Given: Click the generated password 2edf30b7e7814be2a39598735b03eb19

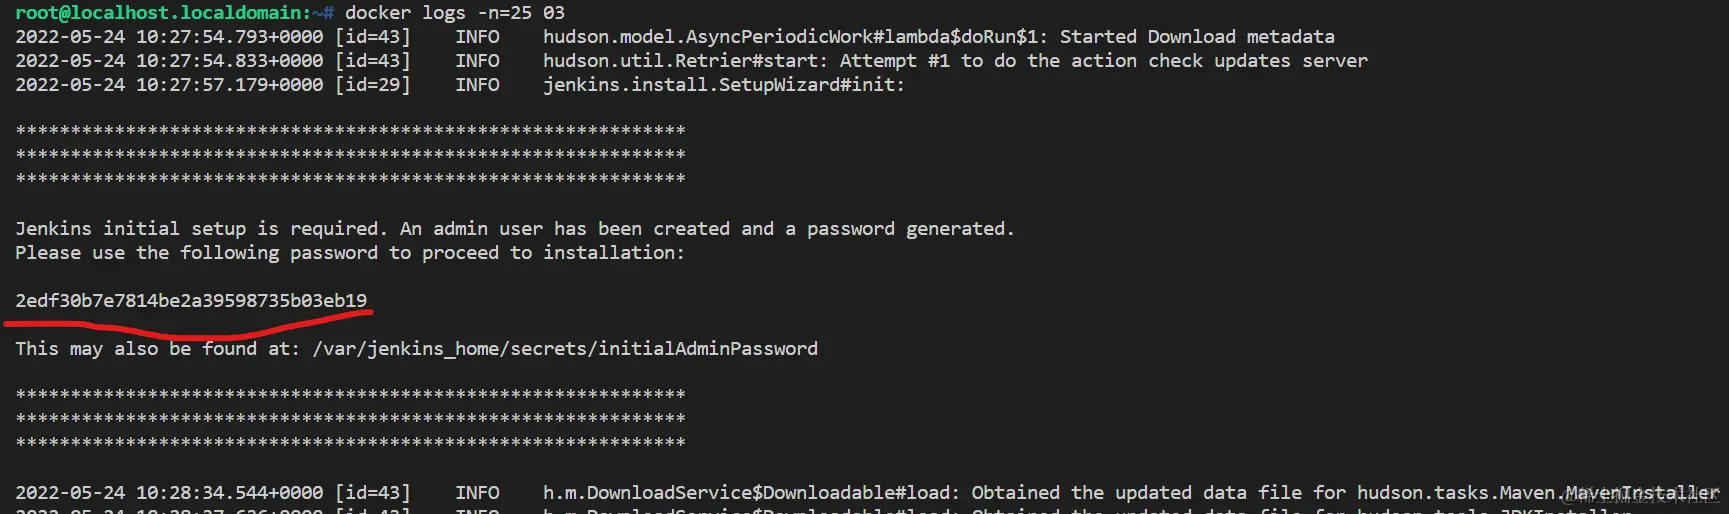Looking at the screenshot, I should (x=191, y=301).
